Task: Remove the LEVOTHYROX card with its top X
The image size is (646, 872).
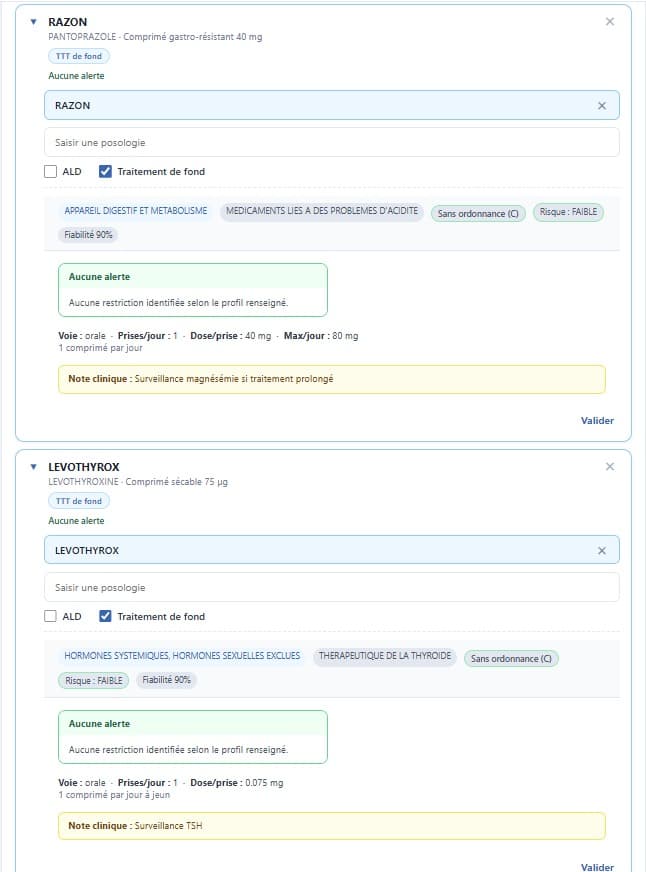Action: click(610, 467)
